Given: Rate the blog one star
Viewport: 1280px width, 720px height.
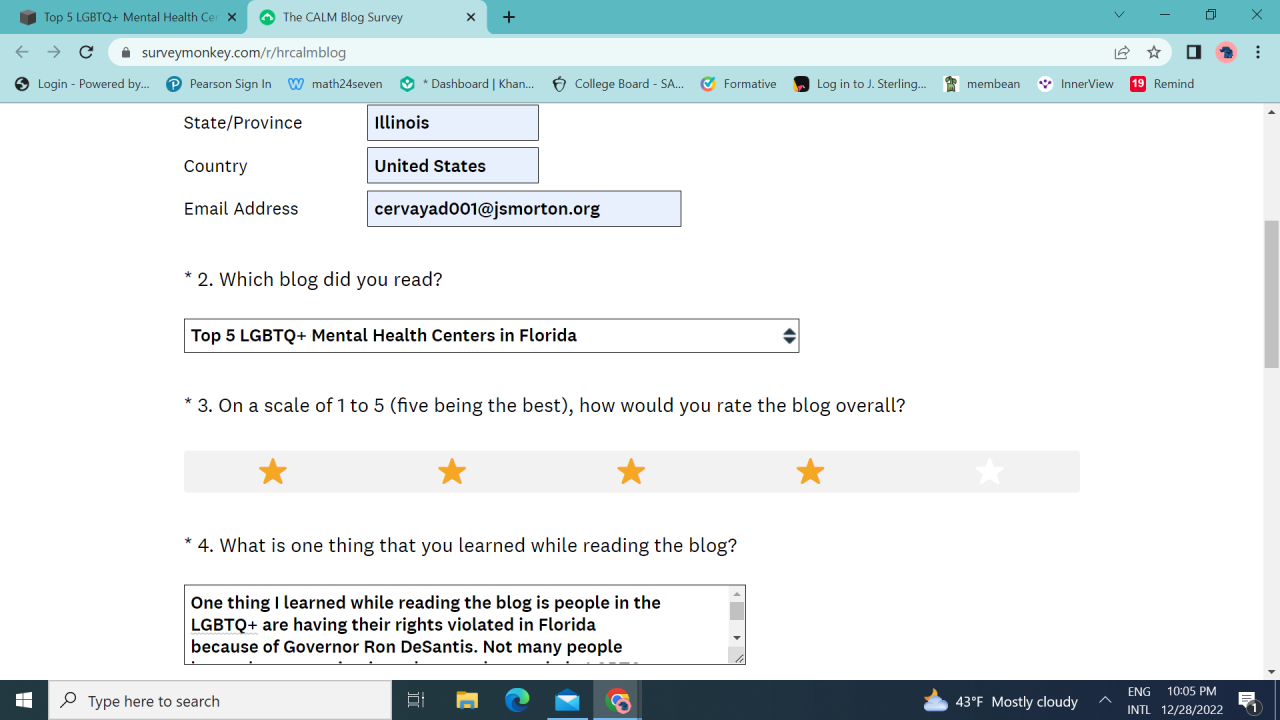Looking at the screenshot, I should pyautogui.click(x=273, y=471).
